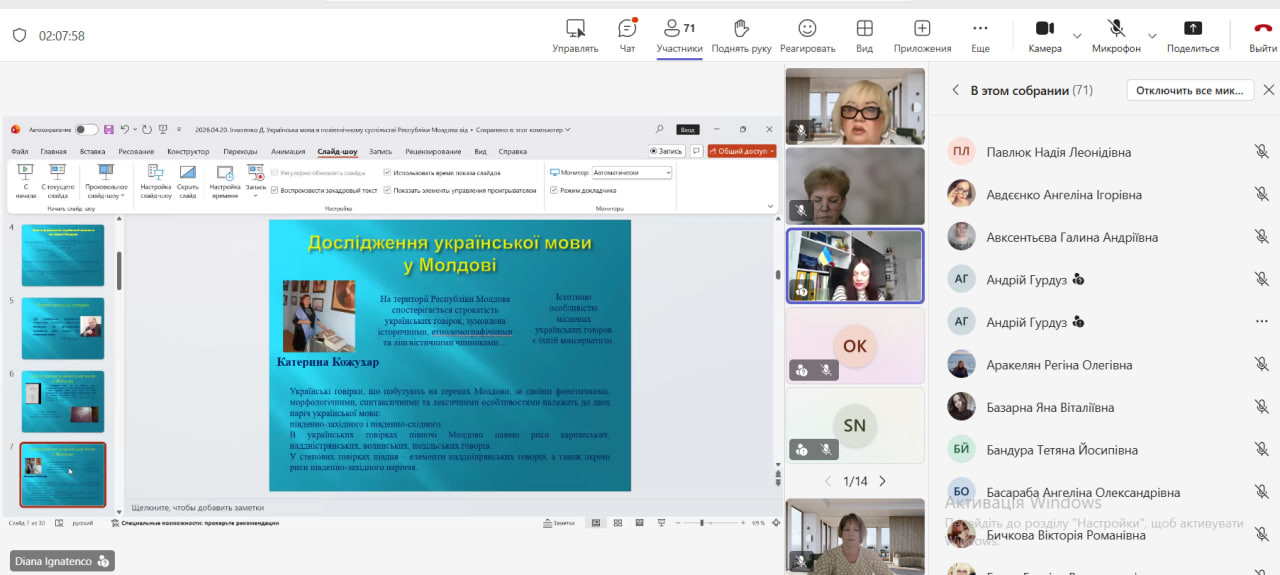Toggle Заметки notes in status bar
This screenshot has width=1280, height=575.
tap(559, 522)
